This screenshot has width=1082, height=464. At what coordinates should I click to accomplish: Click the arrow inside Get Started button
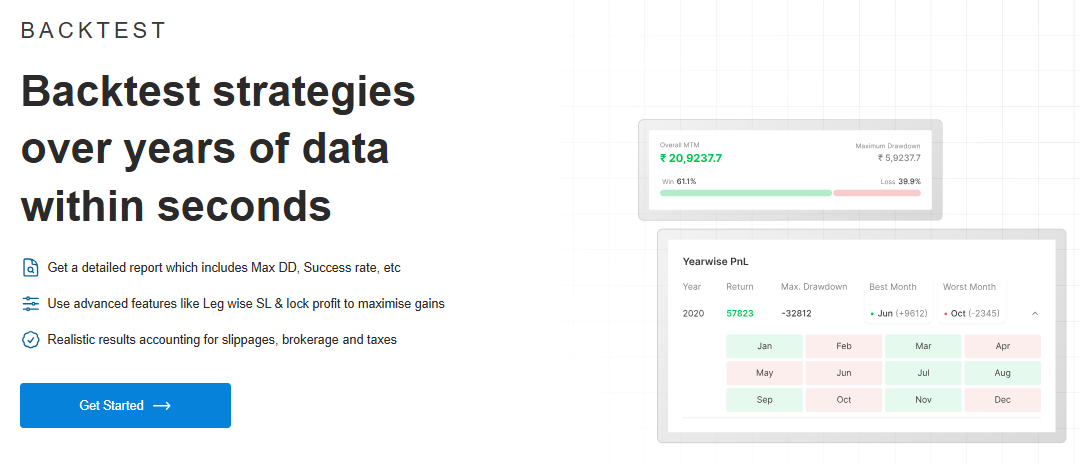tap(162, 406)
